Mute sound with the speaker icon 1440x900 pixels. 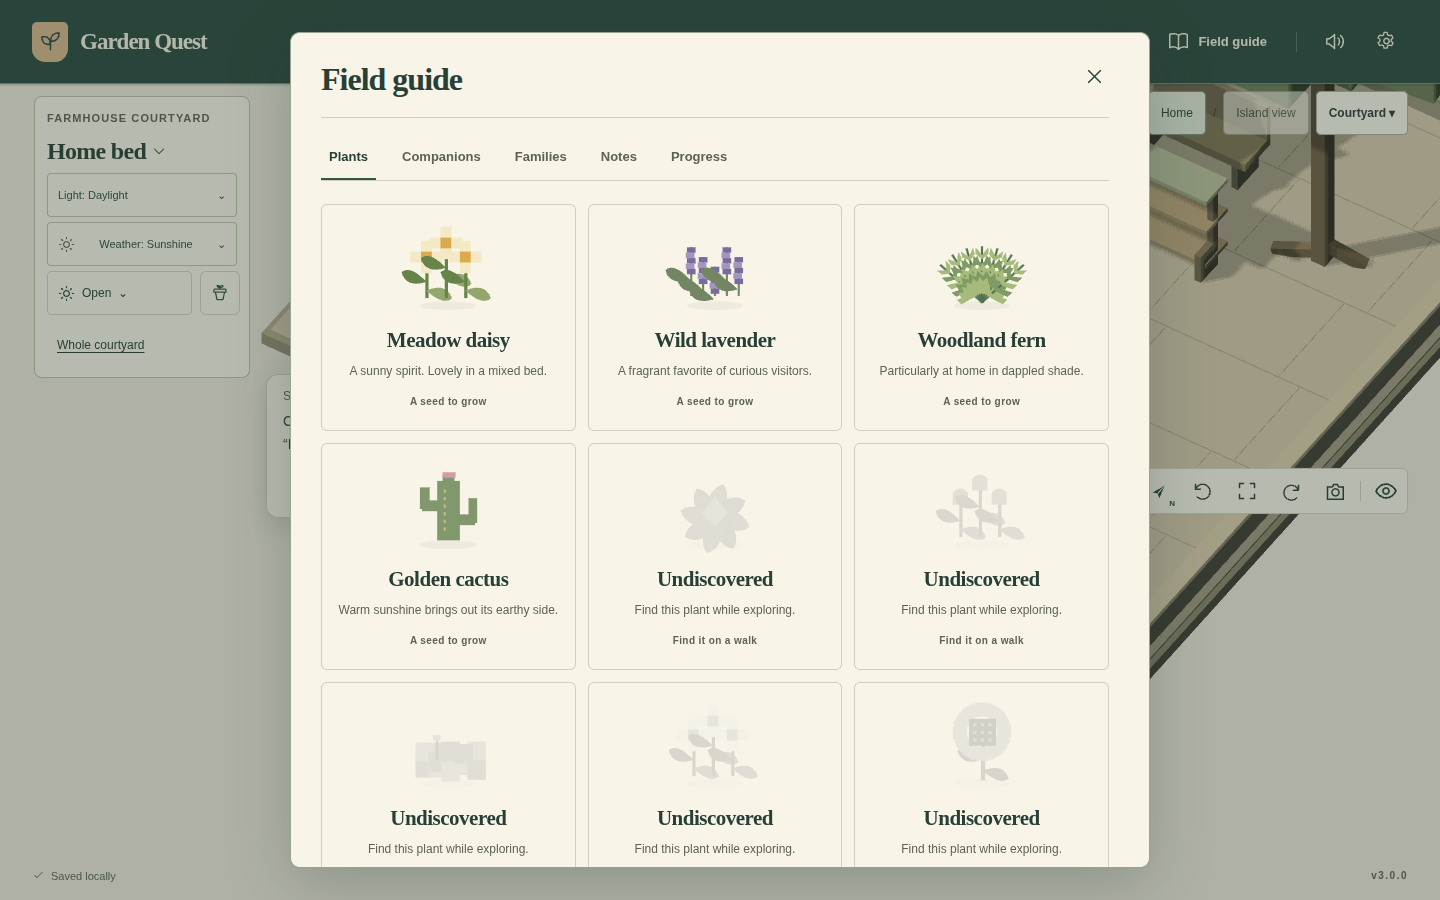coord(1335,42)
